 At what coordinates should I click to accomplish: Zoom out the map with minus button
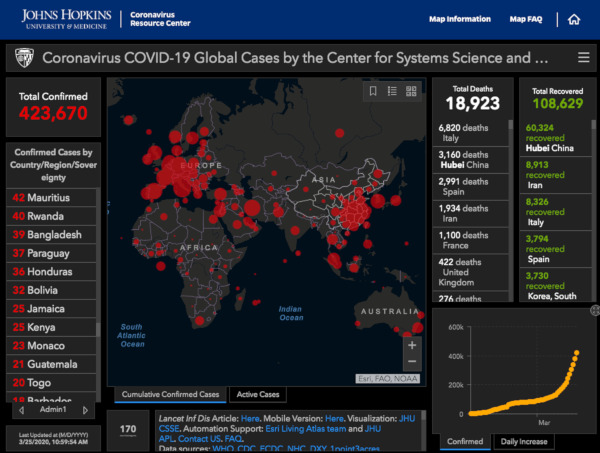coord(412,362)
